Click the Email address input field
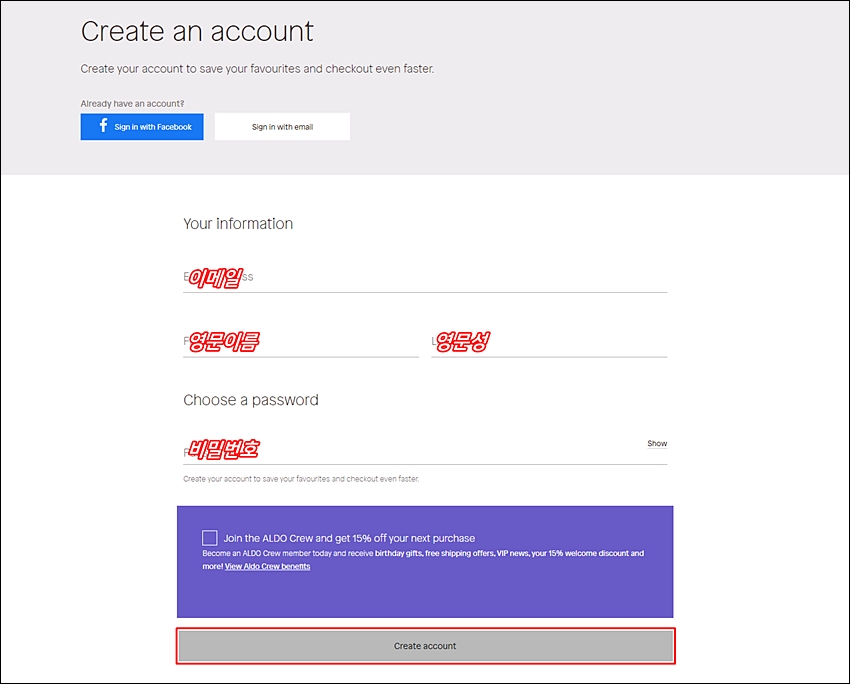This screenshot has width=850, height=684. point(425,278)
